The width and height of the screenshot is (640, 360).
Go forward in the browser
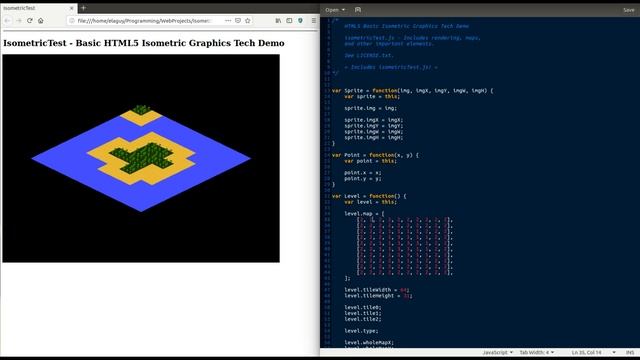19,20
